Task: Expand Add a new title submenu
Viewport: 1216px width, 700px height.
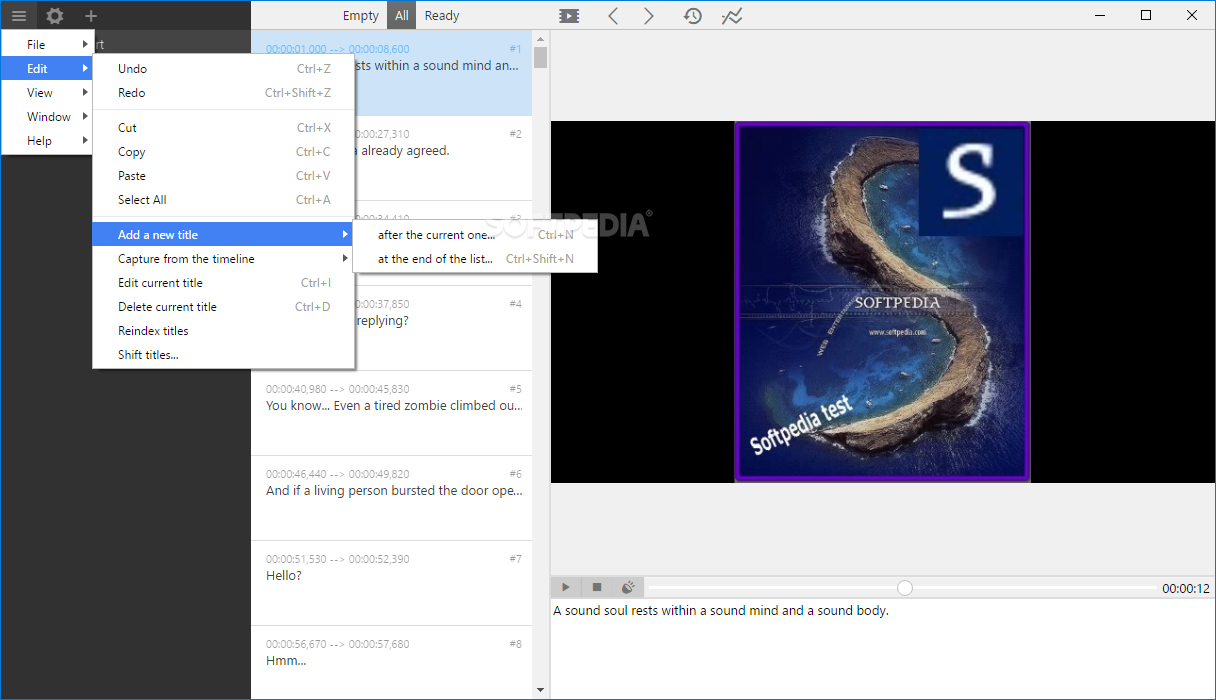Action: tap(224, 235)
